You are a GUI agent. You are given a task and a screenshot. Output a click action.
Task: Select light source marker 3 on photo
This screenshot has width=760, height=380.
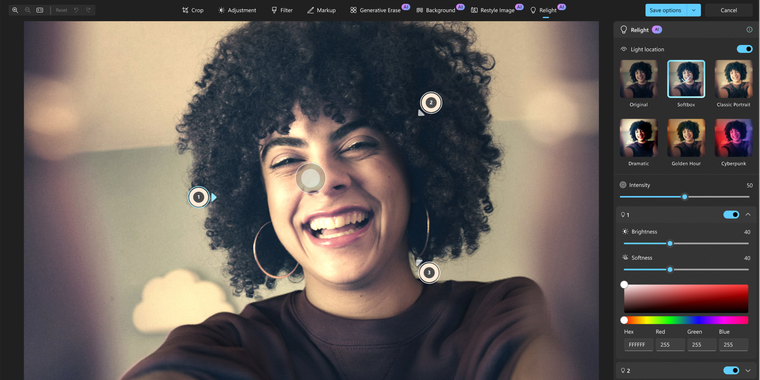(428, 273)
